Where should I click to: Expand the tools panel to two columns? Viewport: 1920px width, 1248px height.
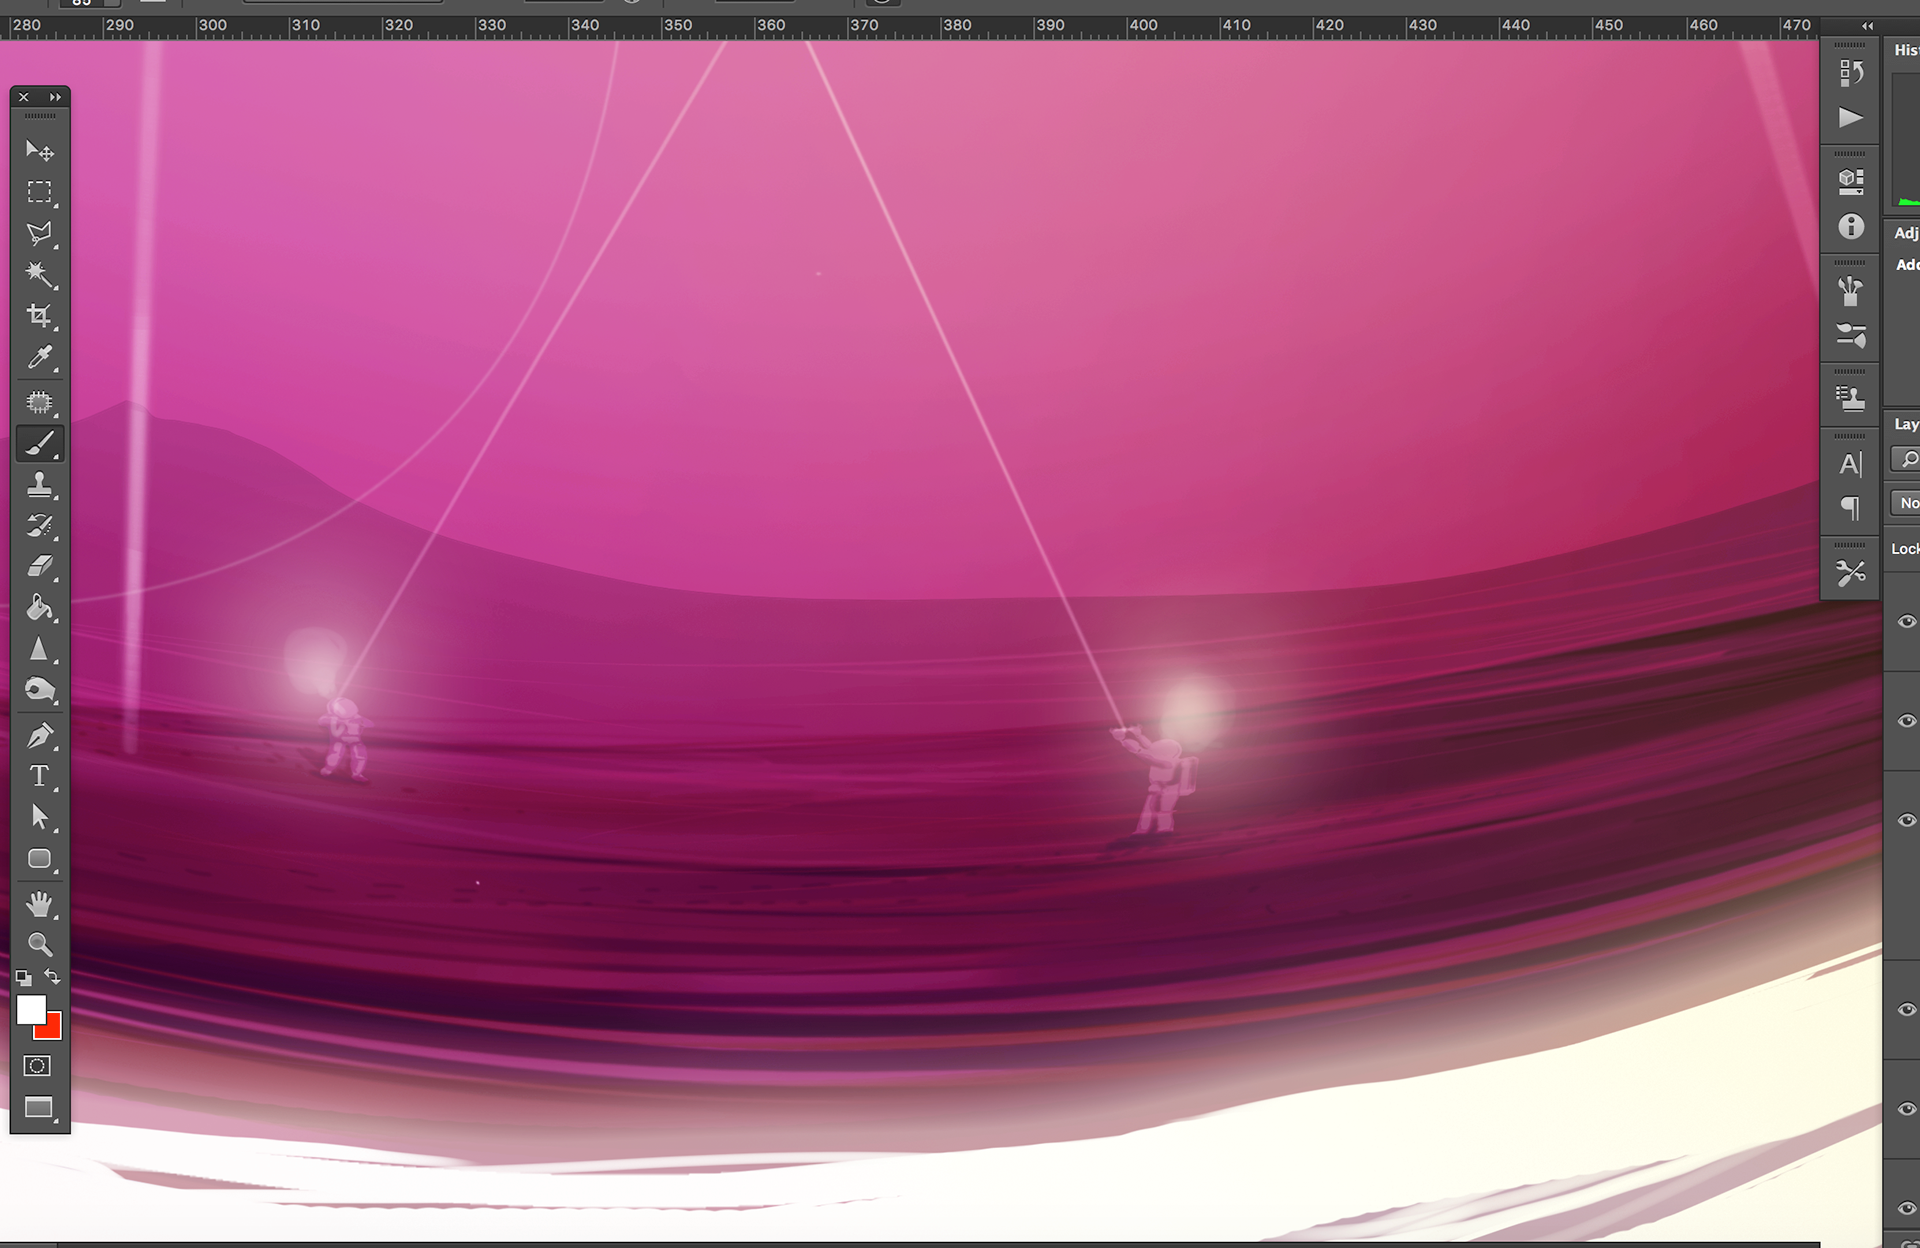click(x=56, y=97)
